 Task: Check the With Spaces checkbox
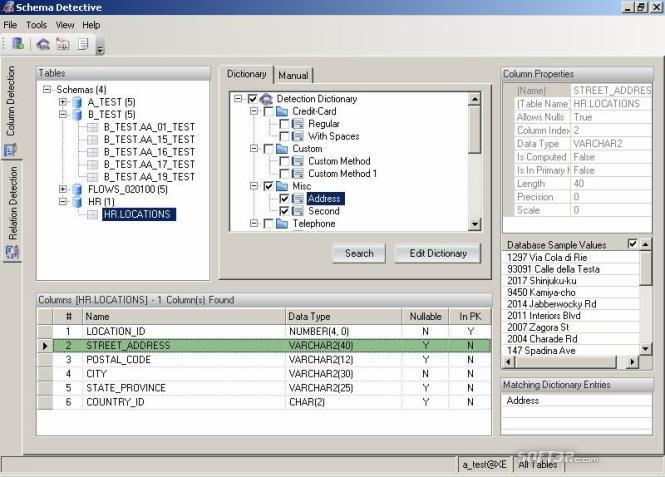point(285,136)
